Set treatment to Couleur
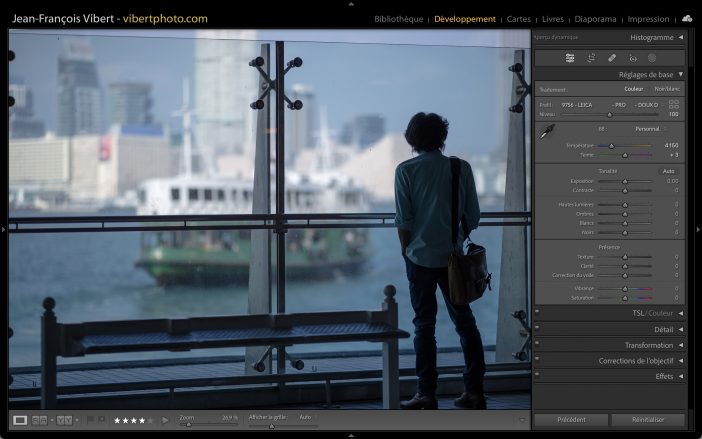702x439 pixels. tap(634, 89)
